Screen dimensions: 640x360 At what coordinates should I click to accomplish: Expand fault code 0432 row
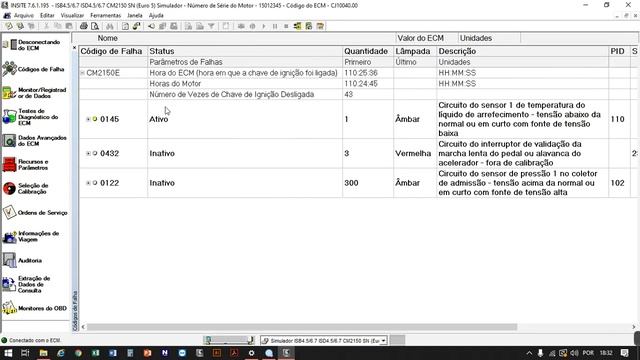pos(88,153)
